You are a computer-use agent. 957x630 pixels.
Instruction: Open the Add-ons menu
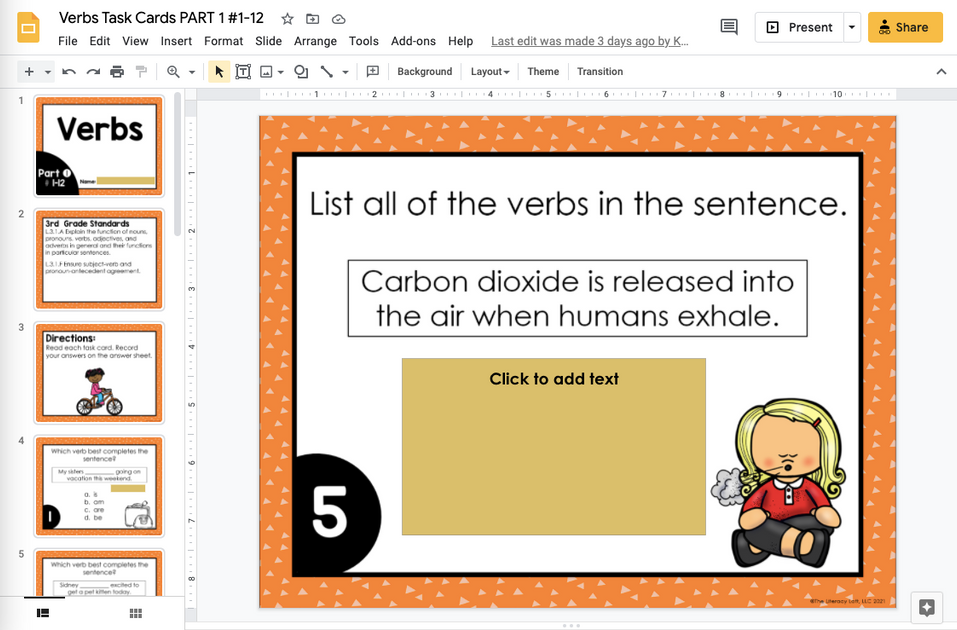coord(413,41)
